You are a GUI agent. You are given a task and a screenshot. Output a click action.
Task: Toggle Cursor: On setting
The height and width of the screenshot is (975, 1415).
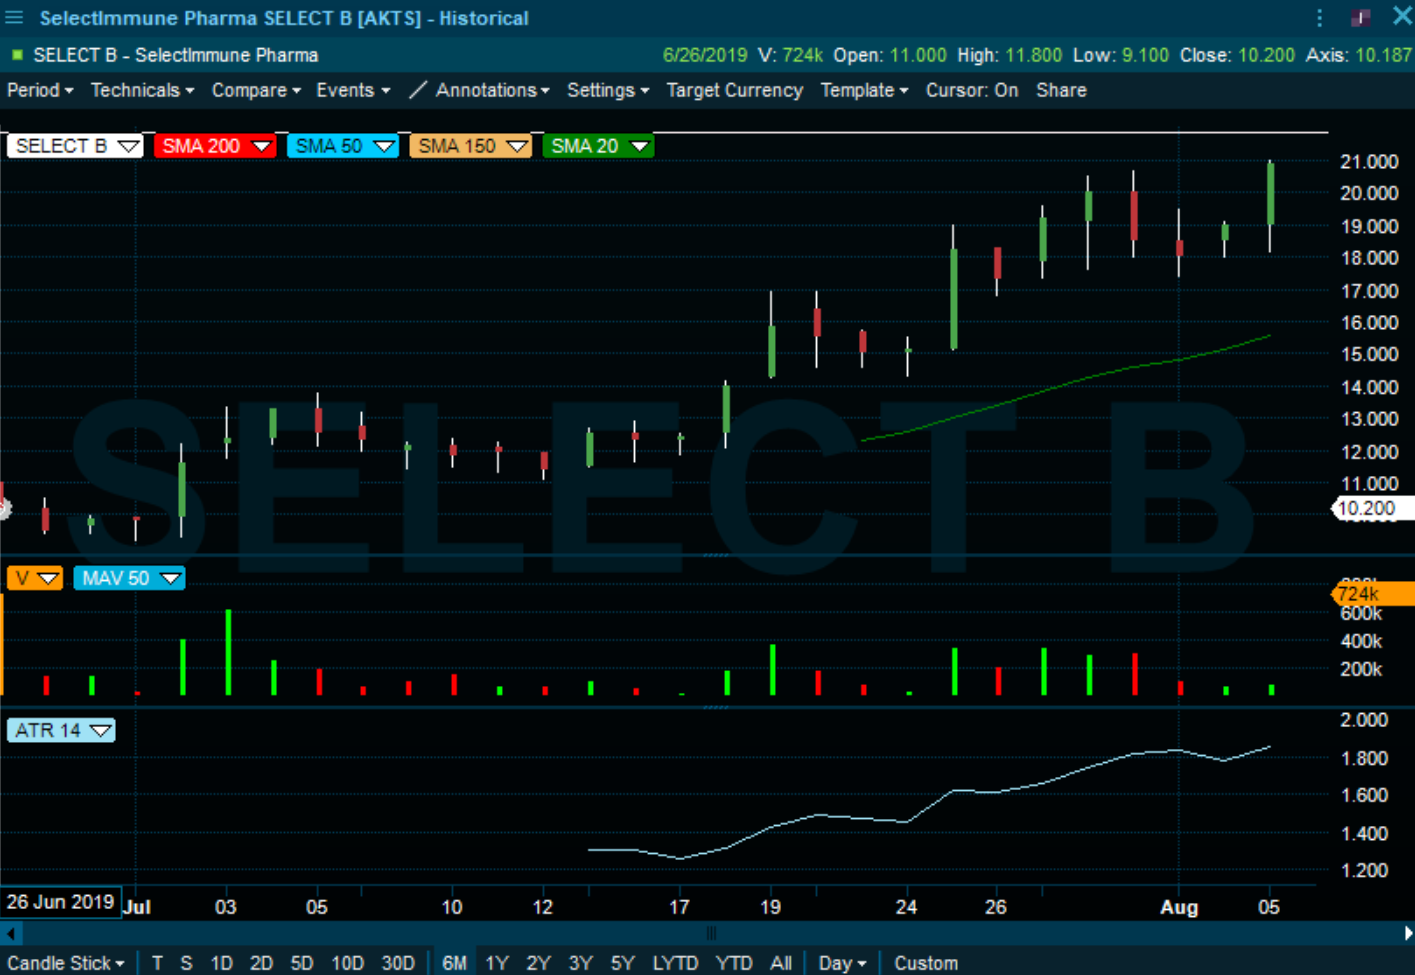[972, 90]
